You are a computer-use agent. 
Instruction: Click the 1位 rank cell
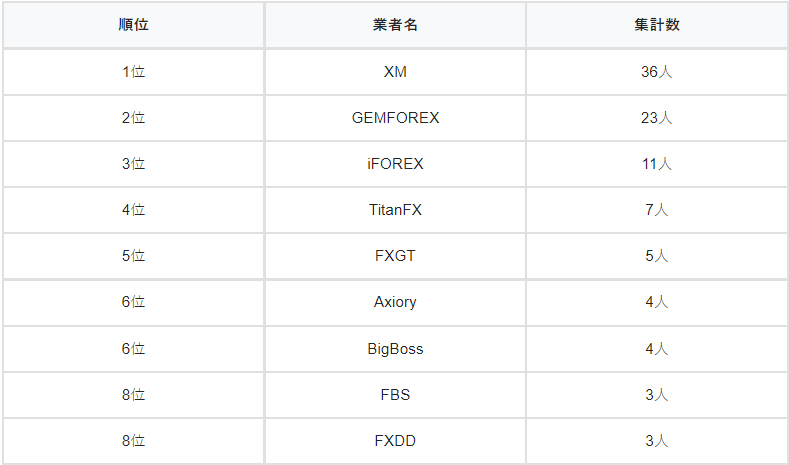pyautogui.click(x=133, y=72)
